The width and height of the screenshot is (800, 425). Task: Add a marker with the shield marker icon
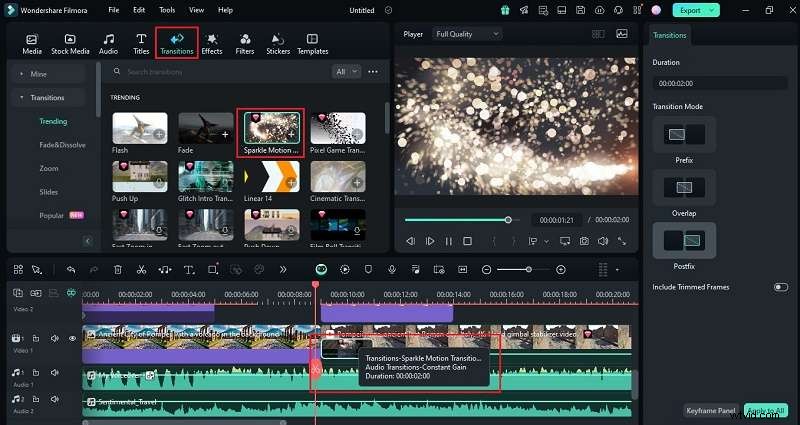(368, 269)
